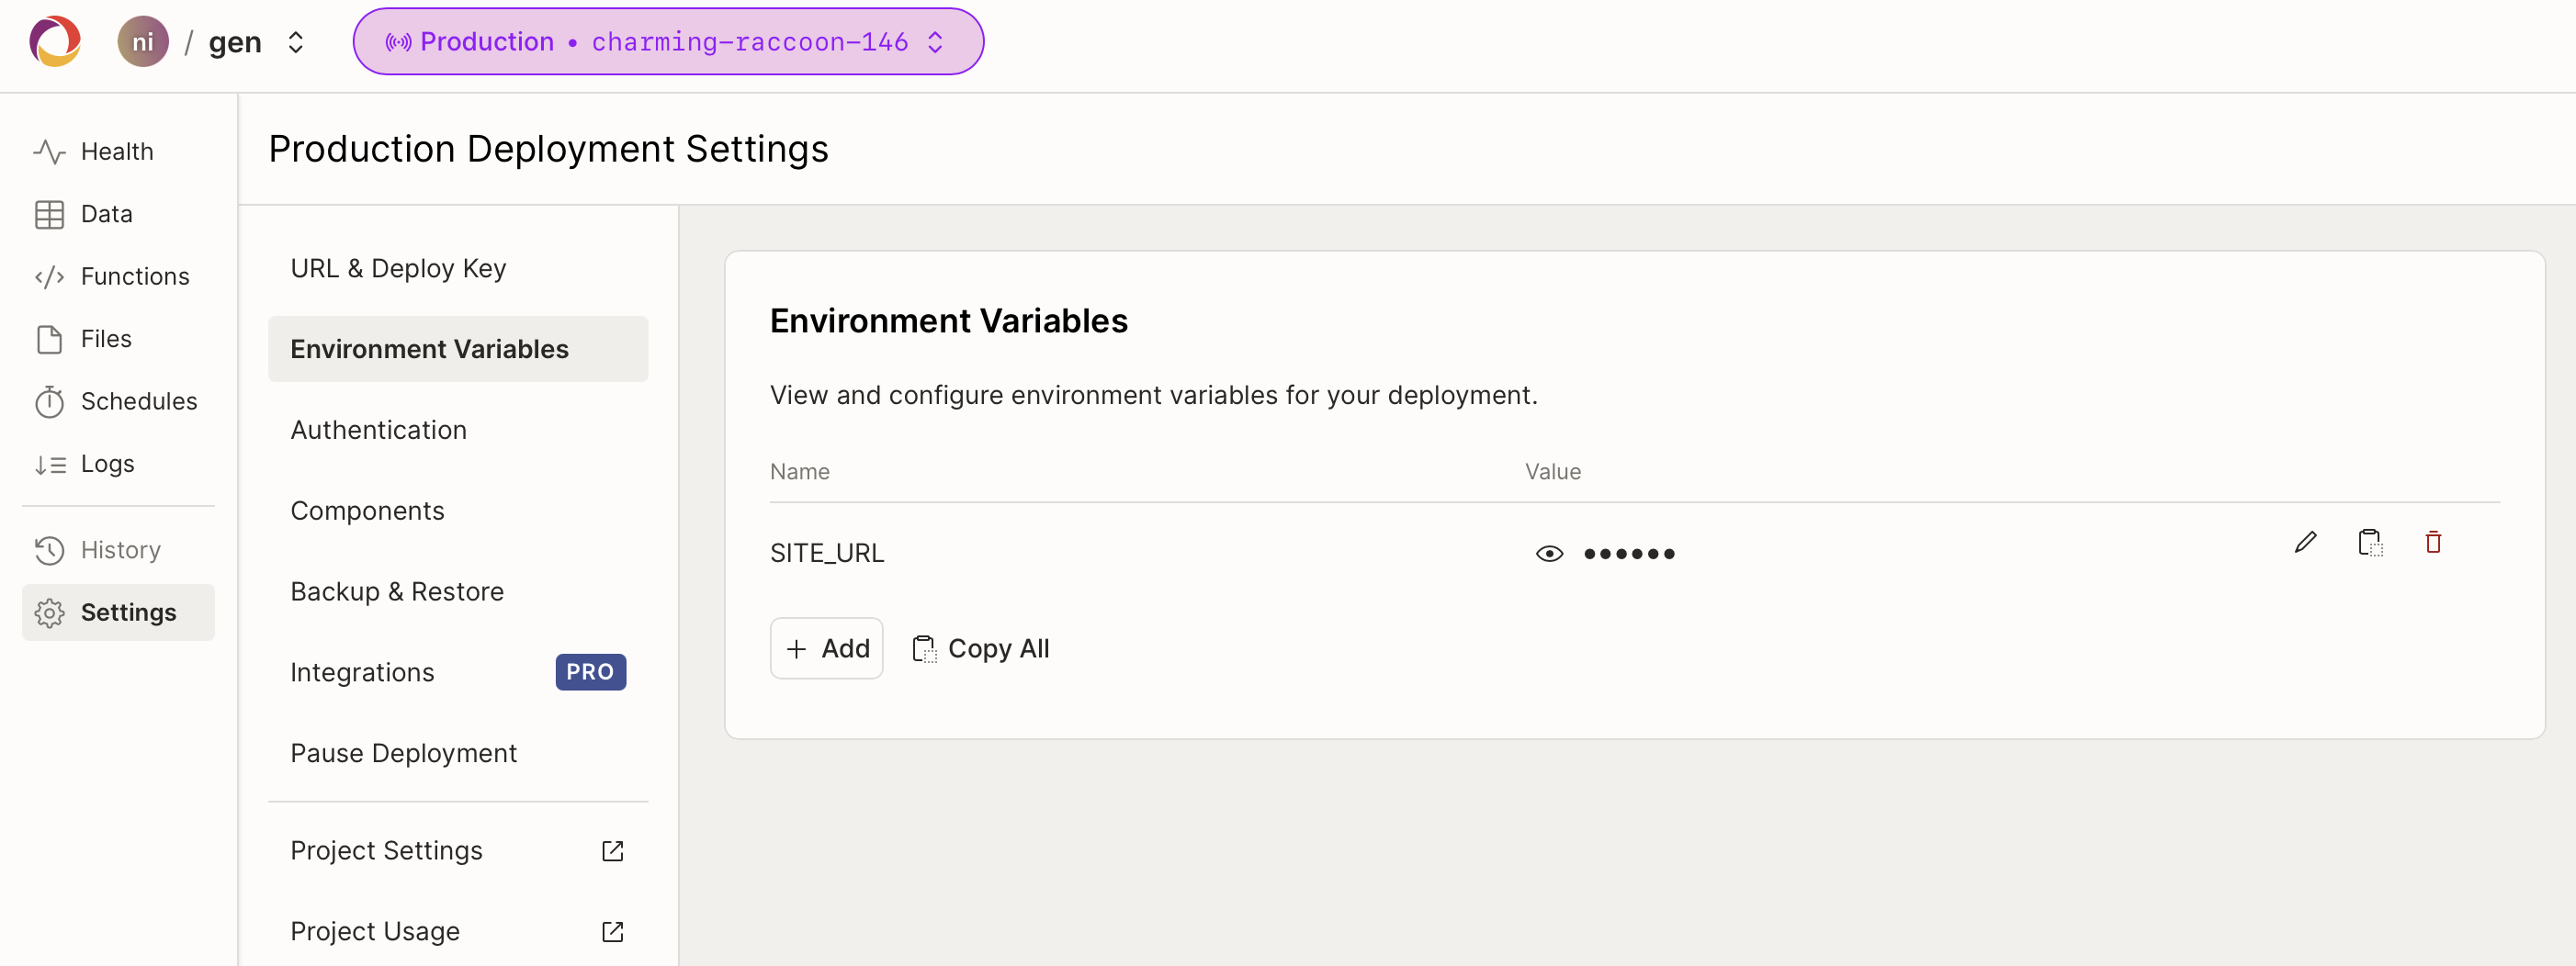
Task: Expand the gen project switcher
Action: (x=295, y=42)
